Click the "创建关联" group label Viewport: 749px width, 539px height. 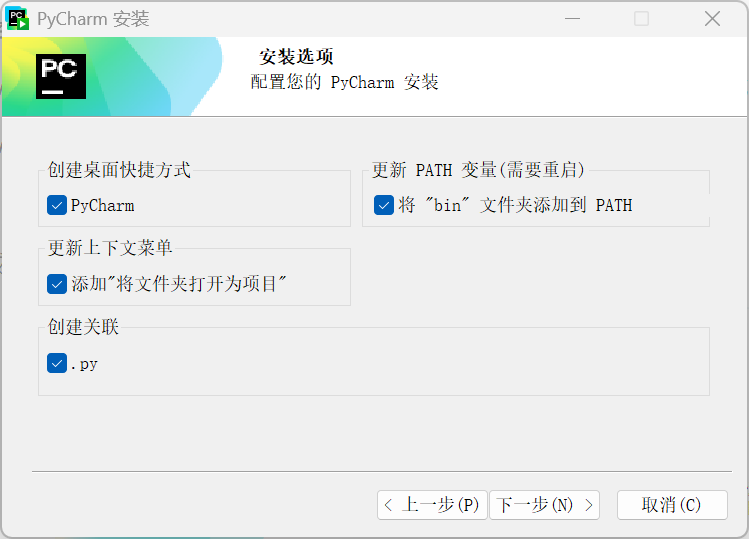click(x=83, y=327)
